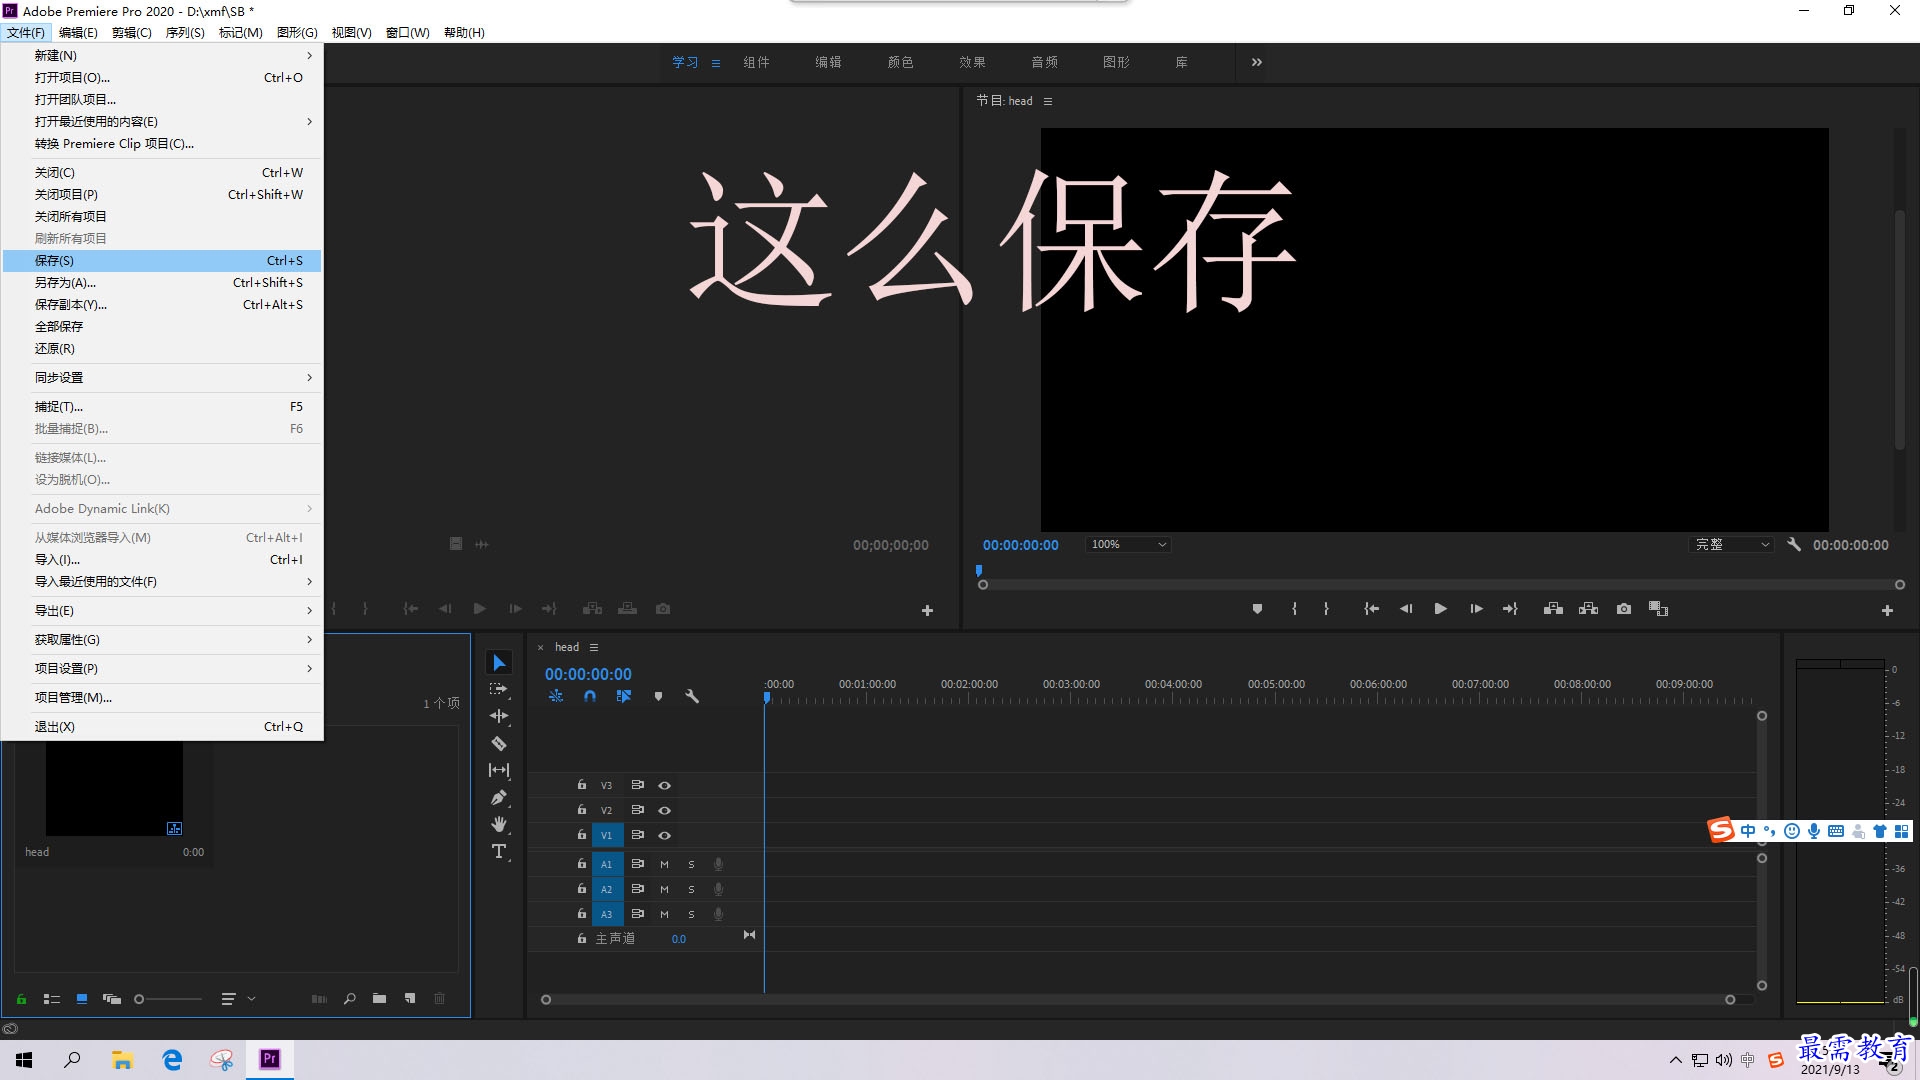Create new item in Project panel
The height and width of the screenshot is (1080, 1920).
[410, 998]
